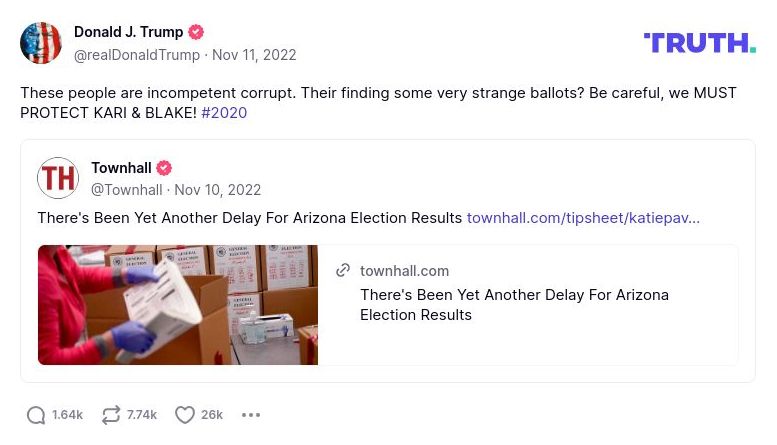Viewport: 777px width, 445px height.
Task: Open the three-dot more options menu
Action: (251, 415)
